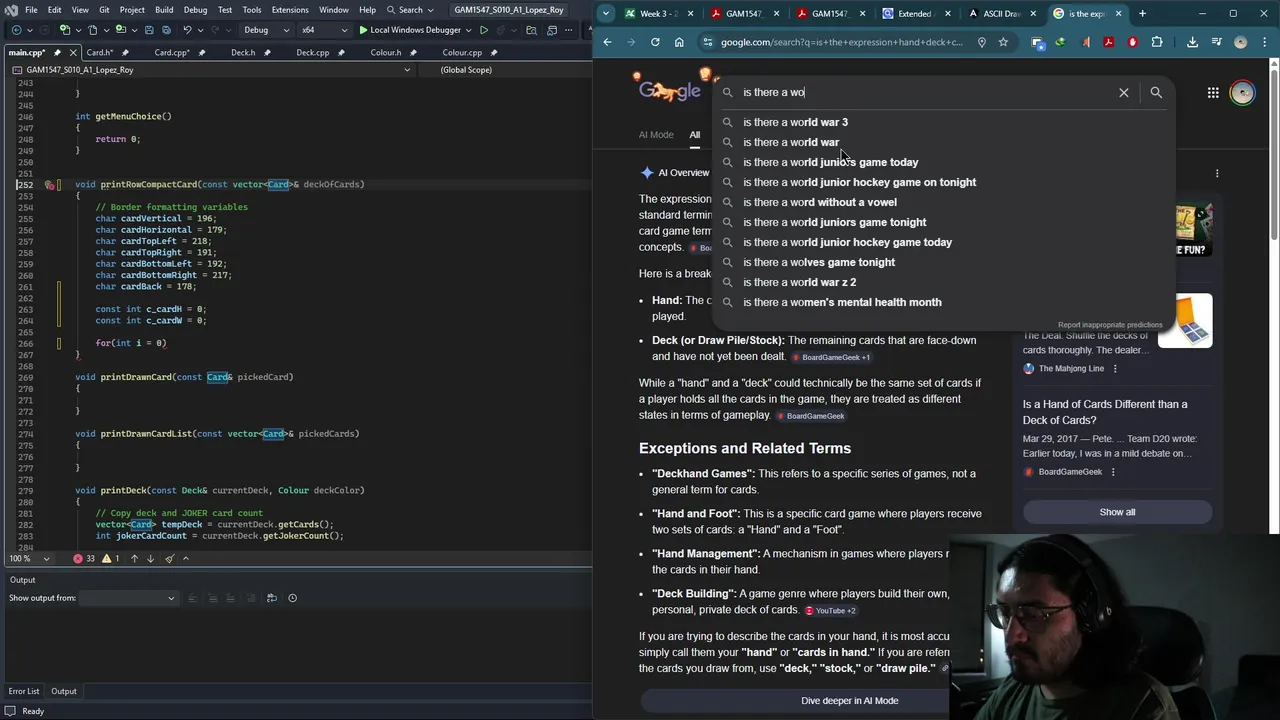
Task: Click Chrome address bar URL
Action: pyautogui.click(x=841, y=42)
